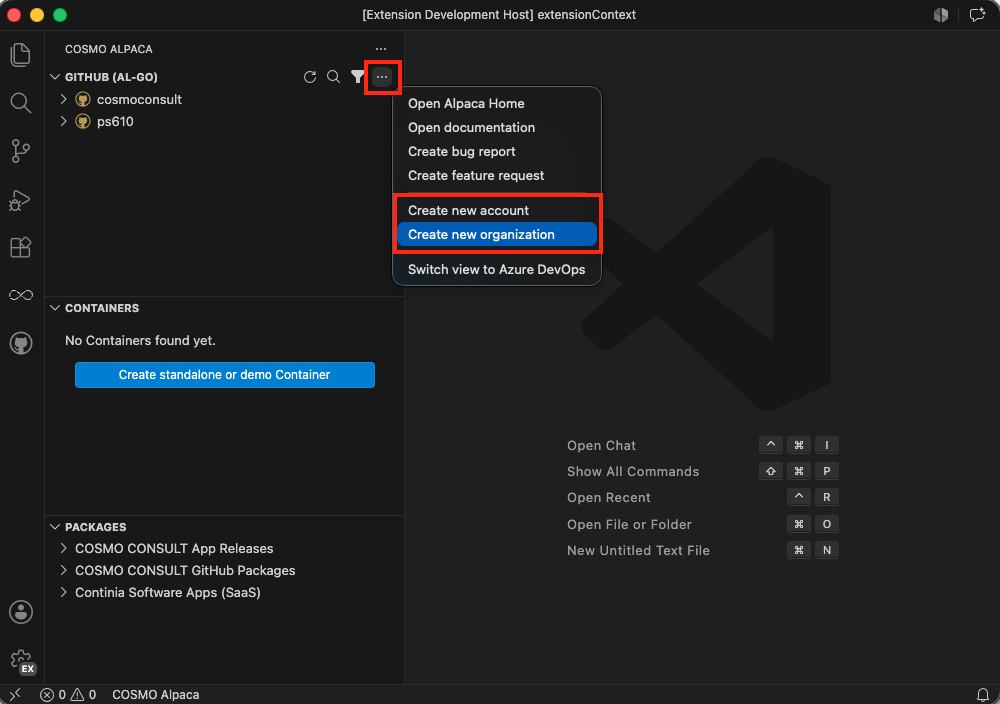Expand the ps610 tree node
1000x704 pixels.
click(64, 121)
